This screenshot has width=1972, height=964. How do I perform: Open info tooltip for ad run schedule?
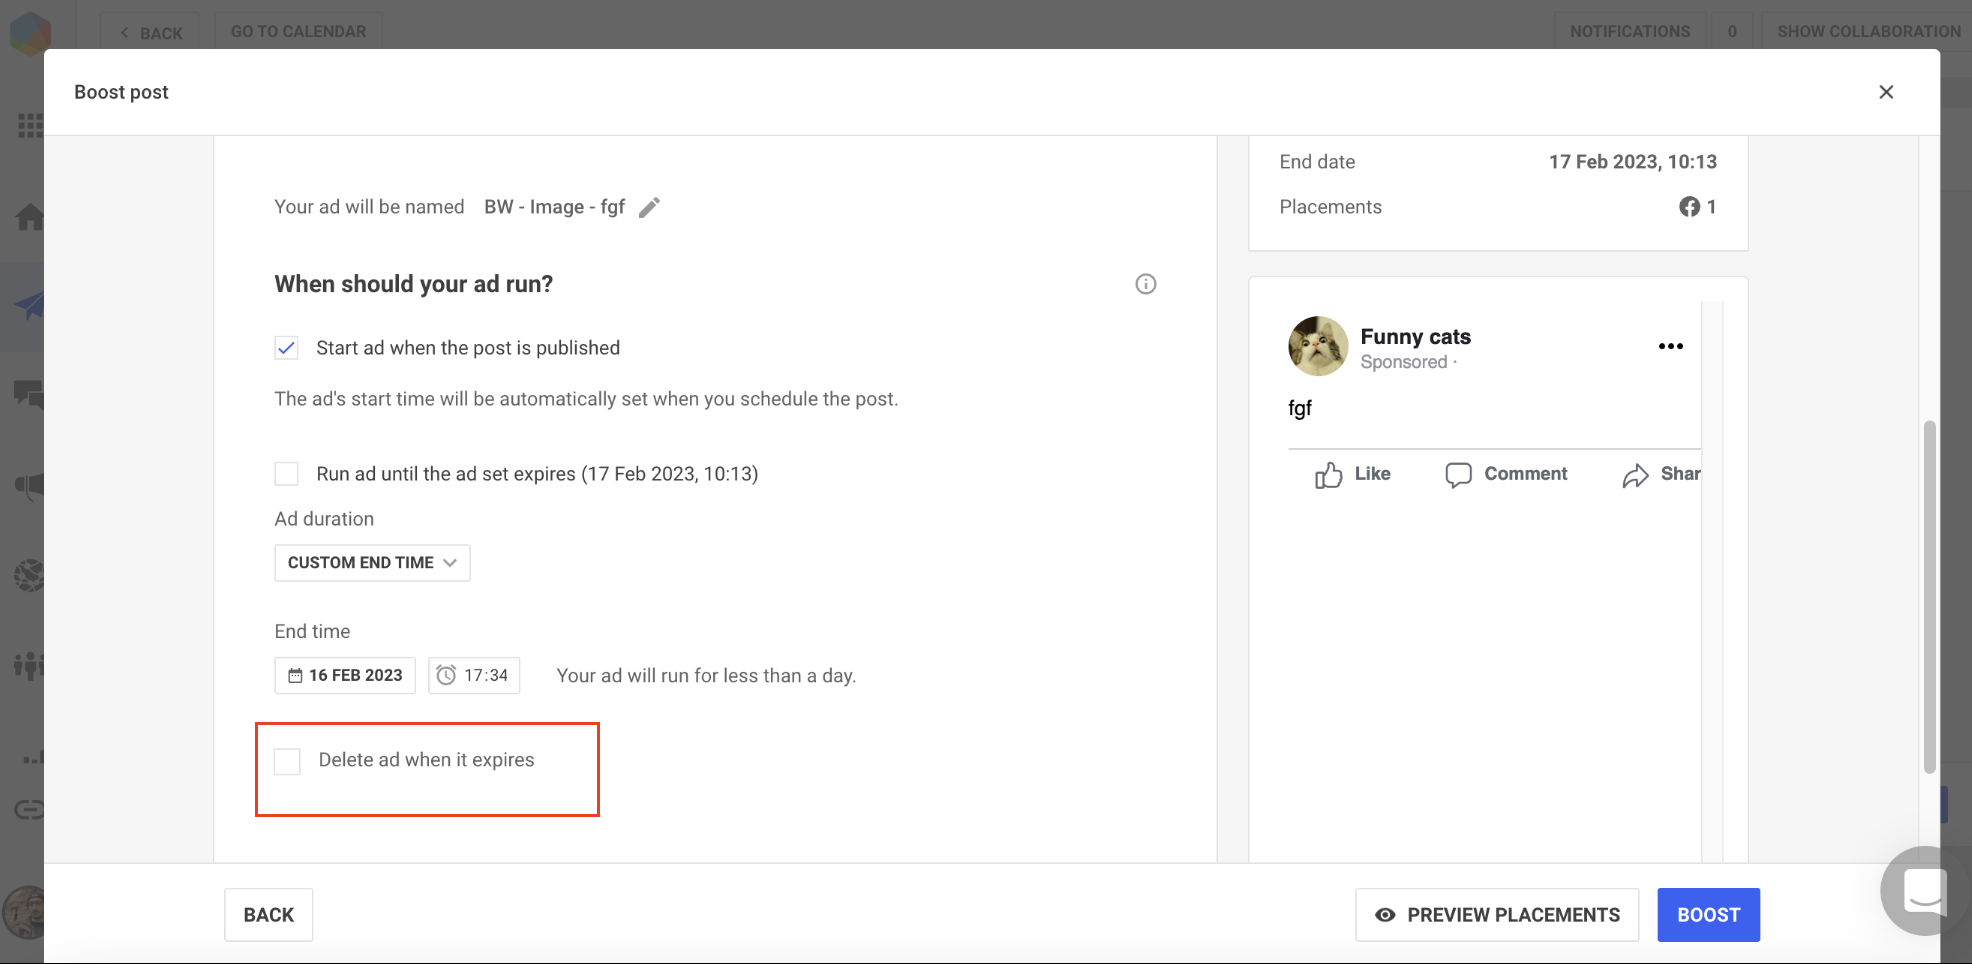pos(1146,284)
